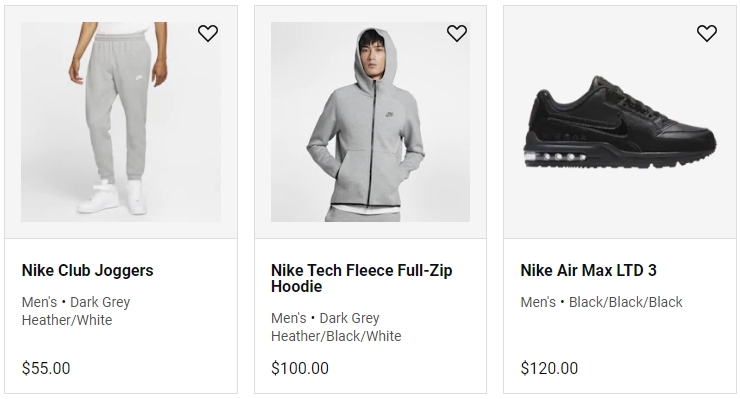Open the Nike Tech Fleece Full-Zip Hoodie link
The height and width of the screenshot is (399, 740).
tap(362, 278)
